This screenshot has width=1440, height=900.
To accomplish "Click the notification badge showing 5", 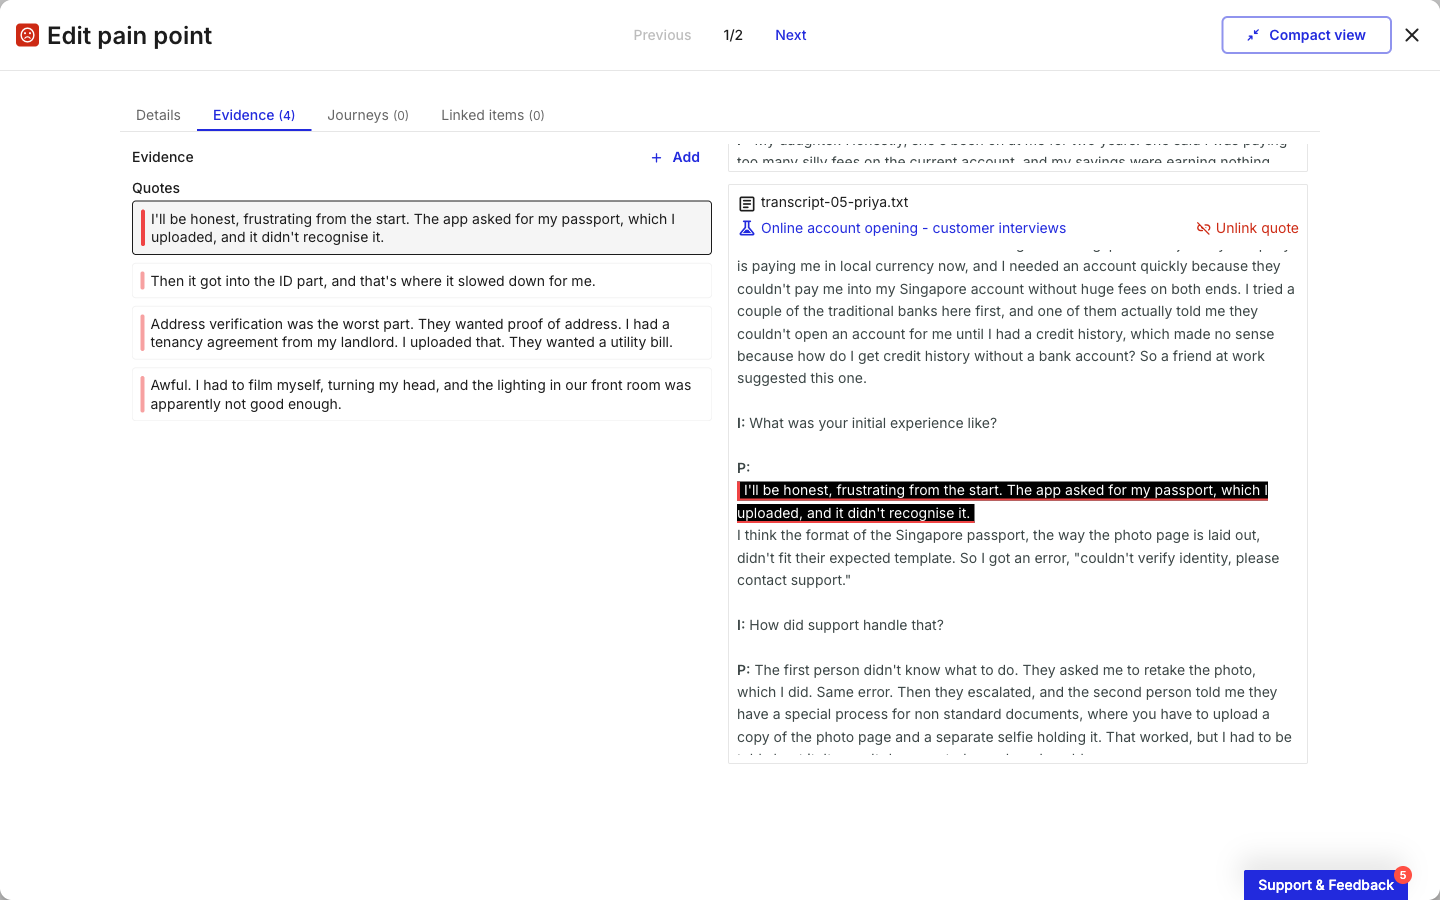I will pyautogui.click(x=1403, y=875).
